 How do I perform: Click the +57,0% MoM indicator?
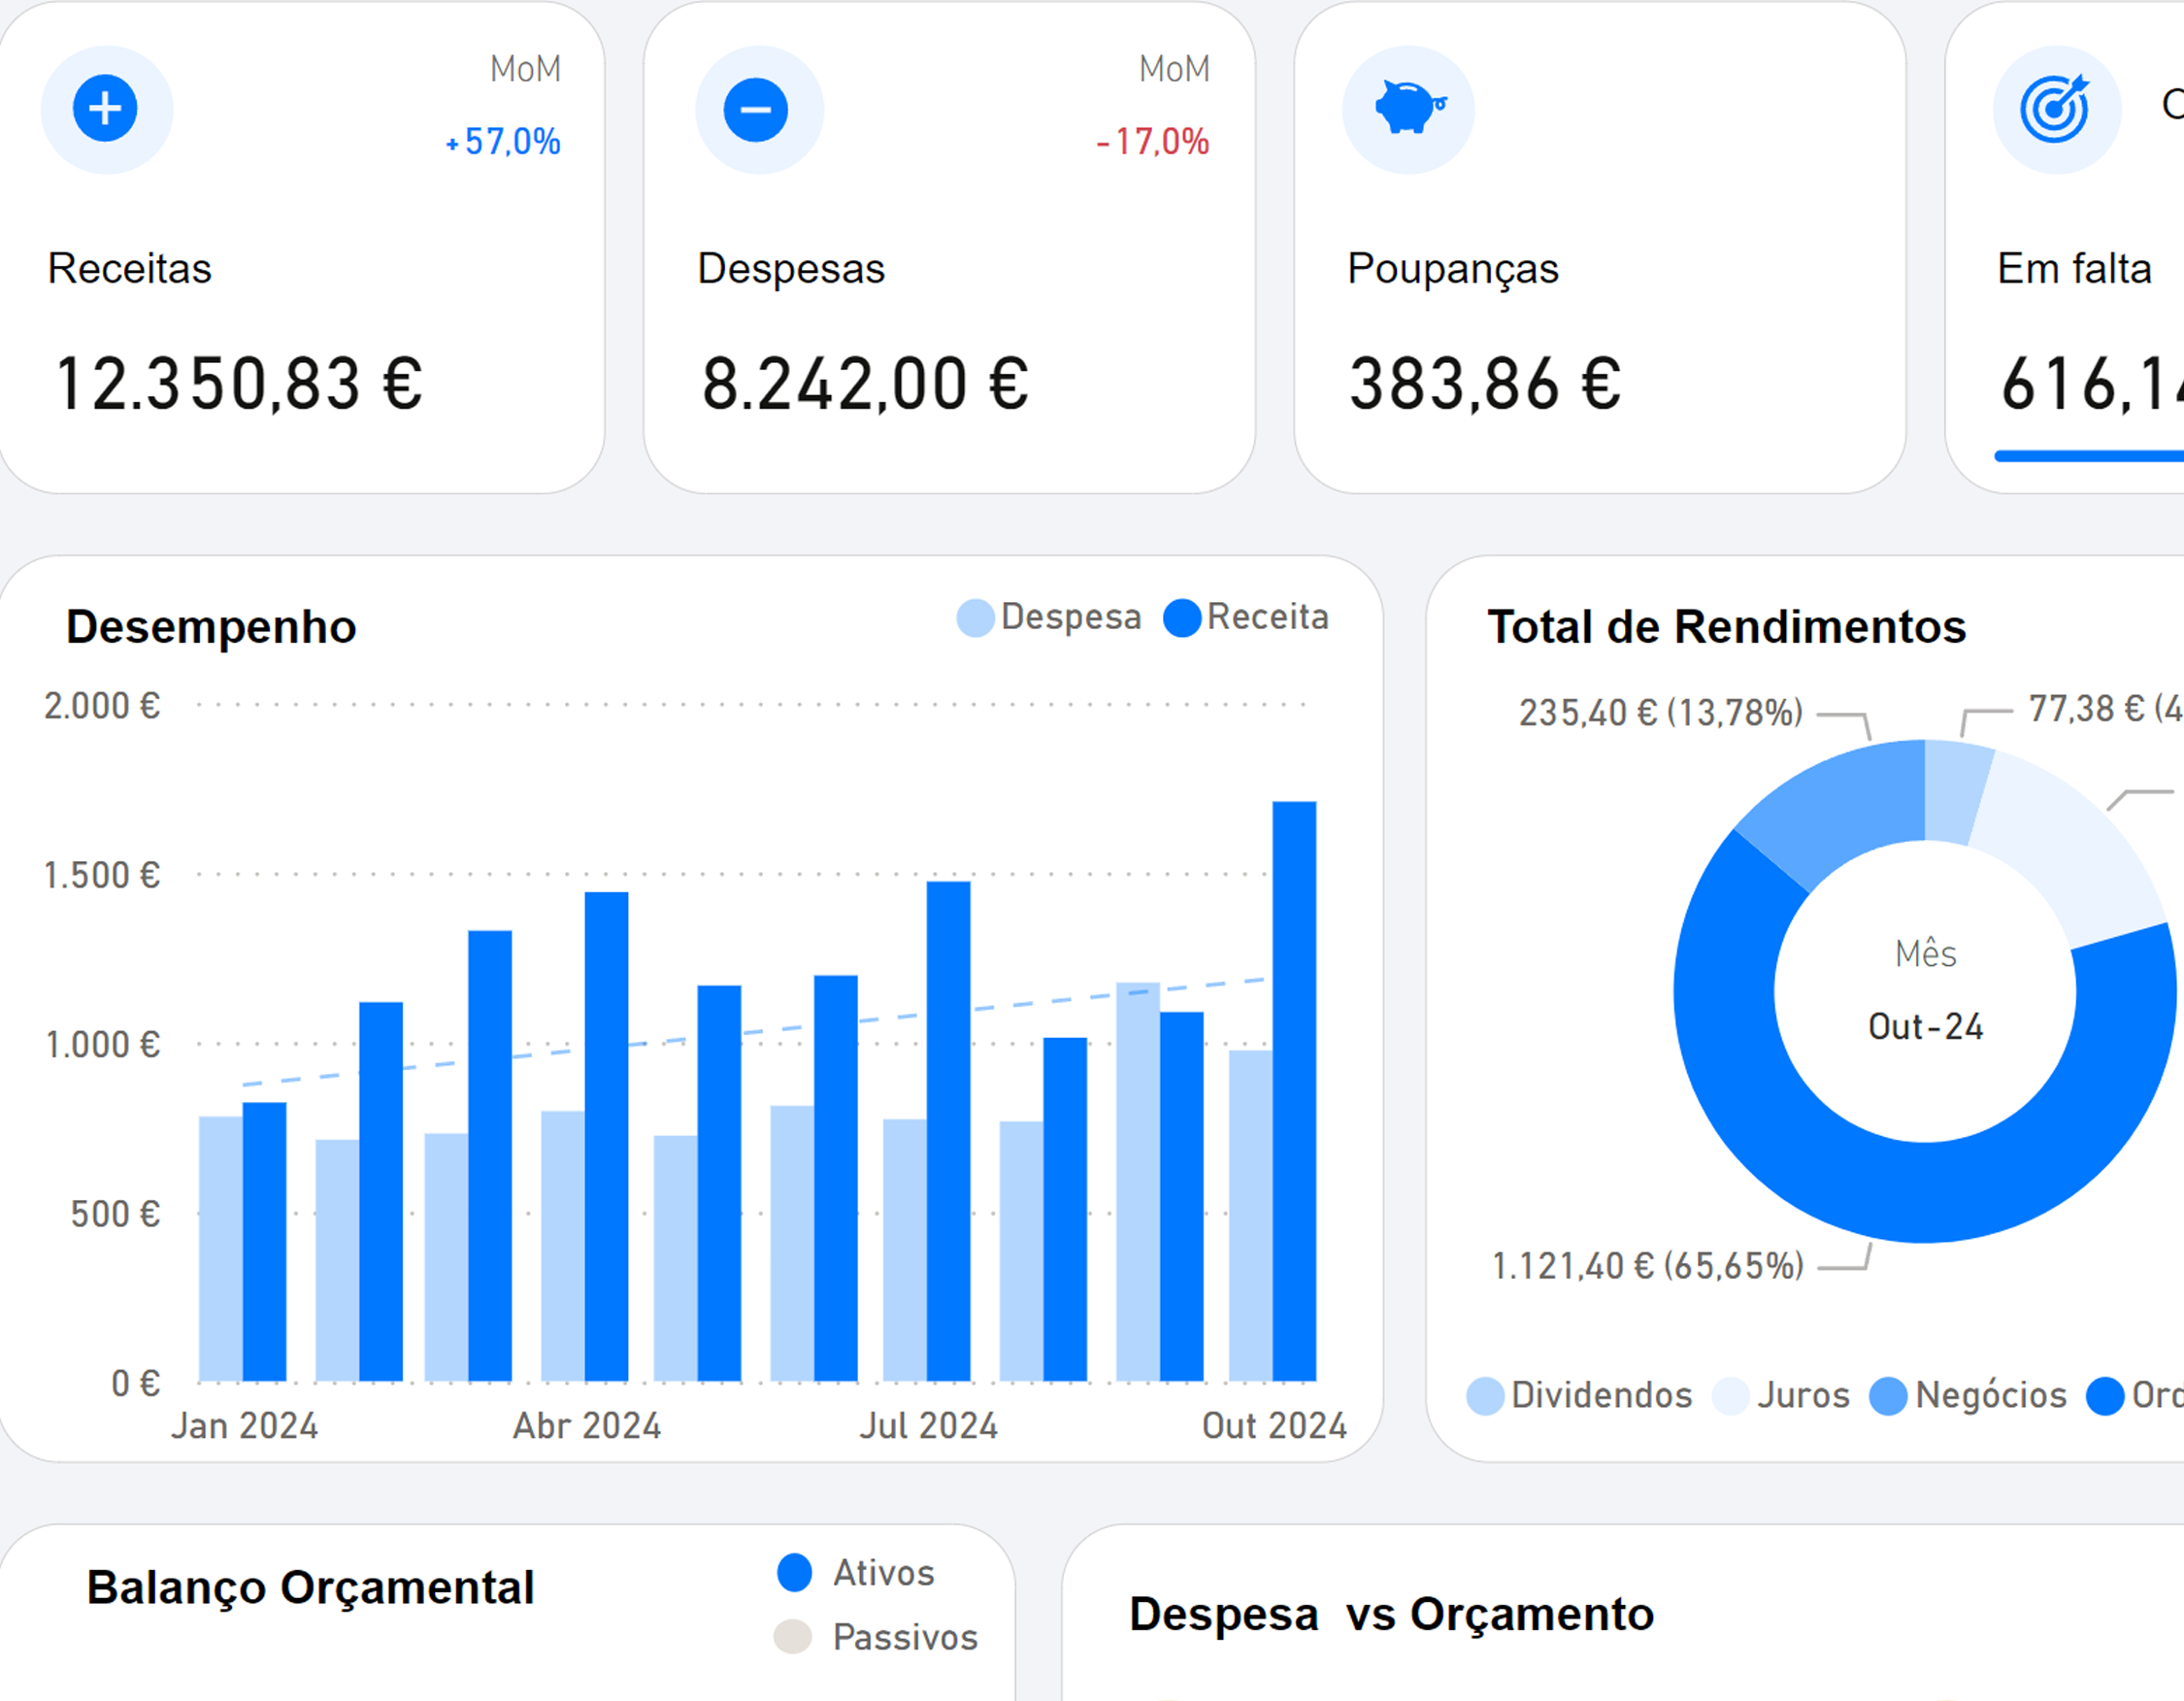tap(503, 142)
